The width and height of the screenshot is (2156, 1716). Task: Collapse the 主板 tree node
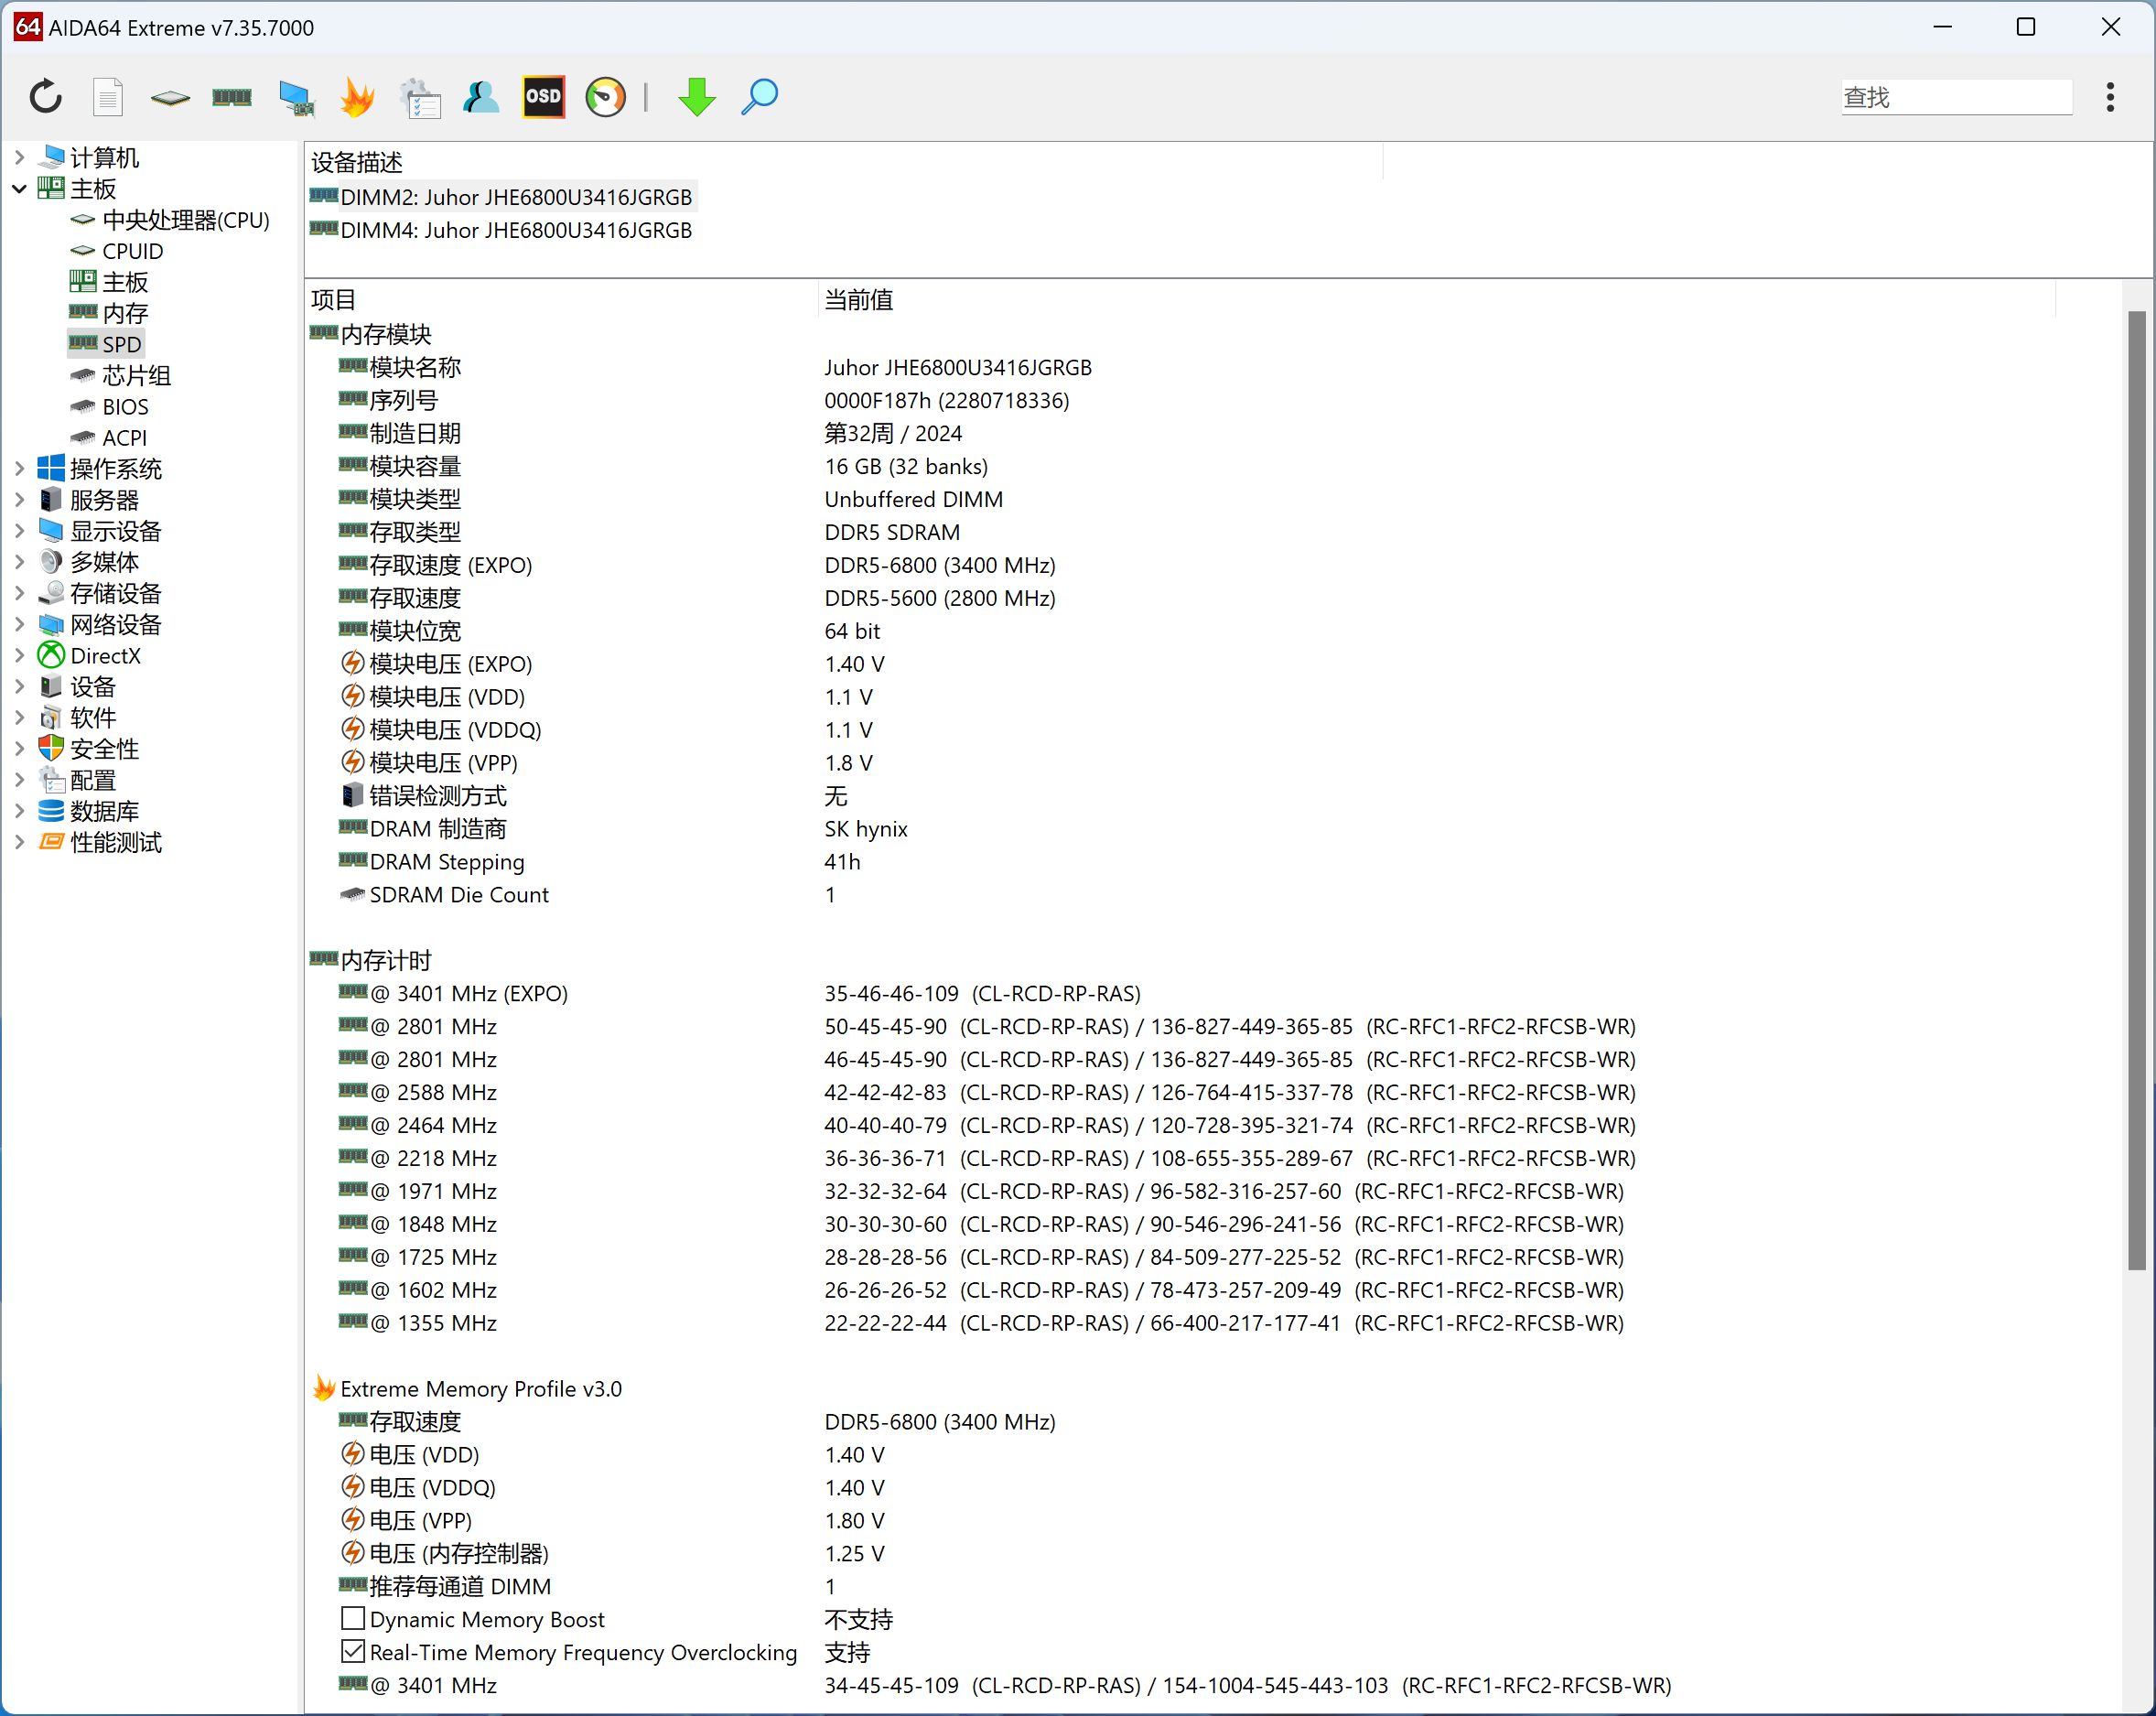pyautogui.click(x=19, y=188)
